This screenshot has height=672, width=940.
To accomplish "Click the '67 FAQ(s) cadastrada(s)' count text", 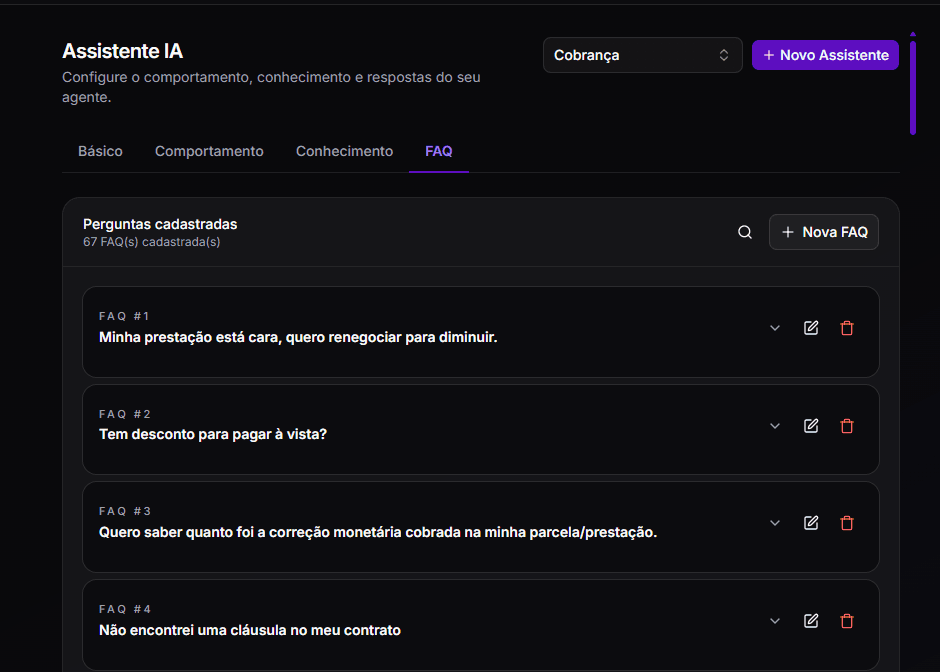I will click(152, 242).
